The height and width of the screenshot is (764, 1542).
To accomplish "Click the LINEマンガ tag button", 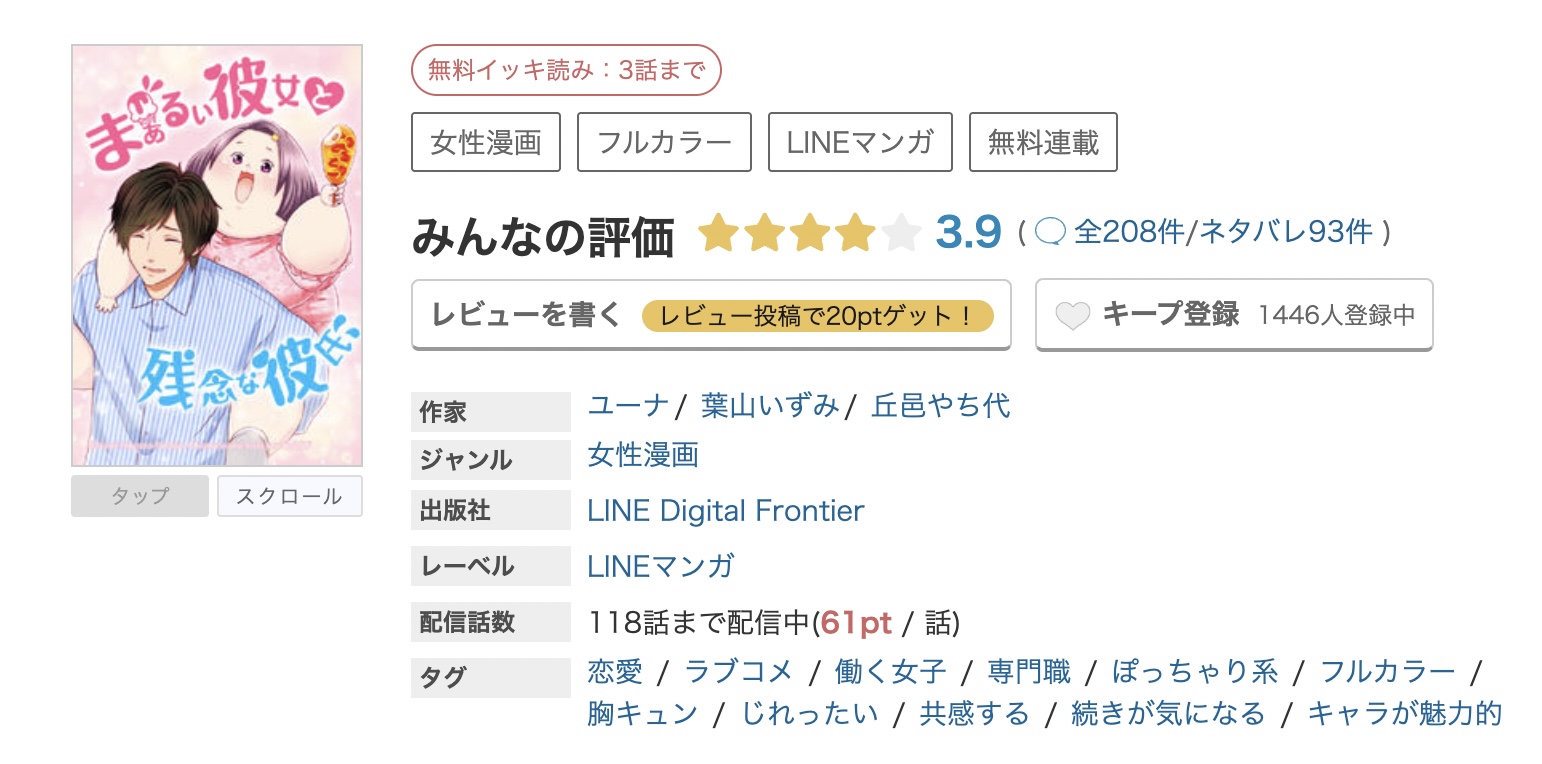I will point(860,143).
